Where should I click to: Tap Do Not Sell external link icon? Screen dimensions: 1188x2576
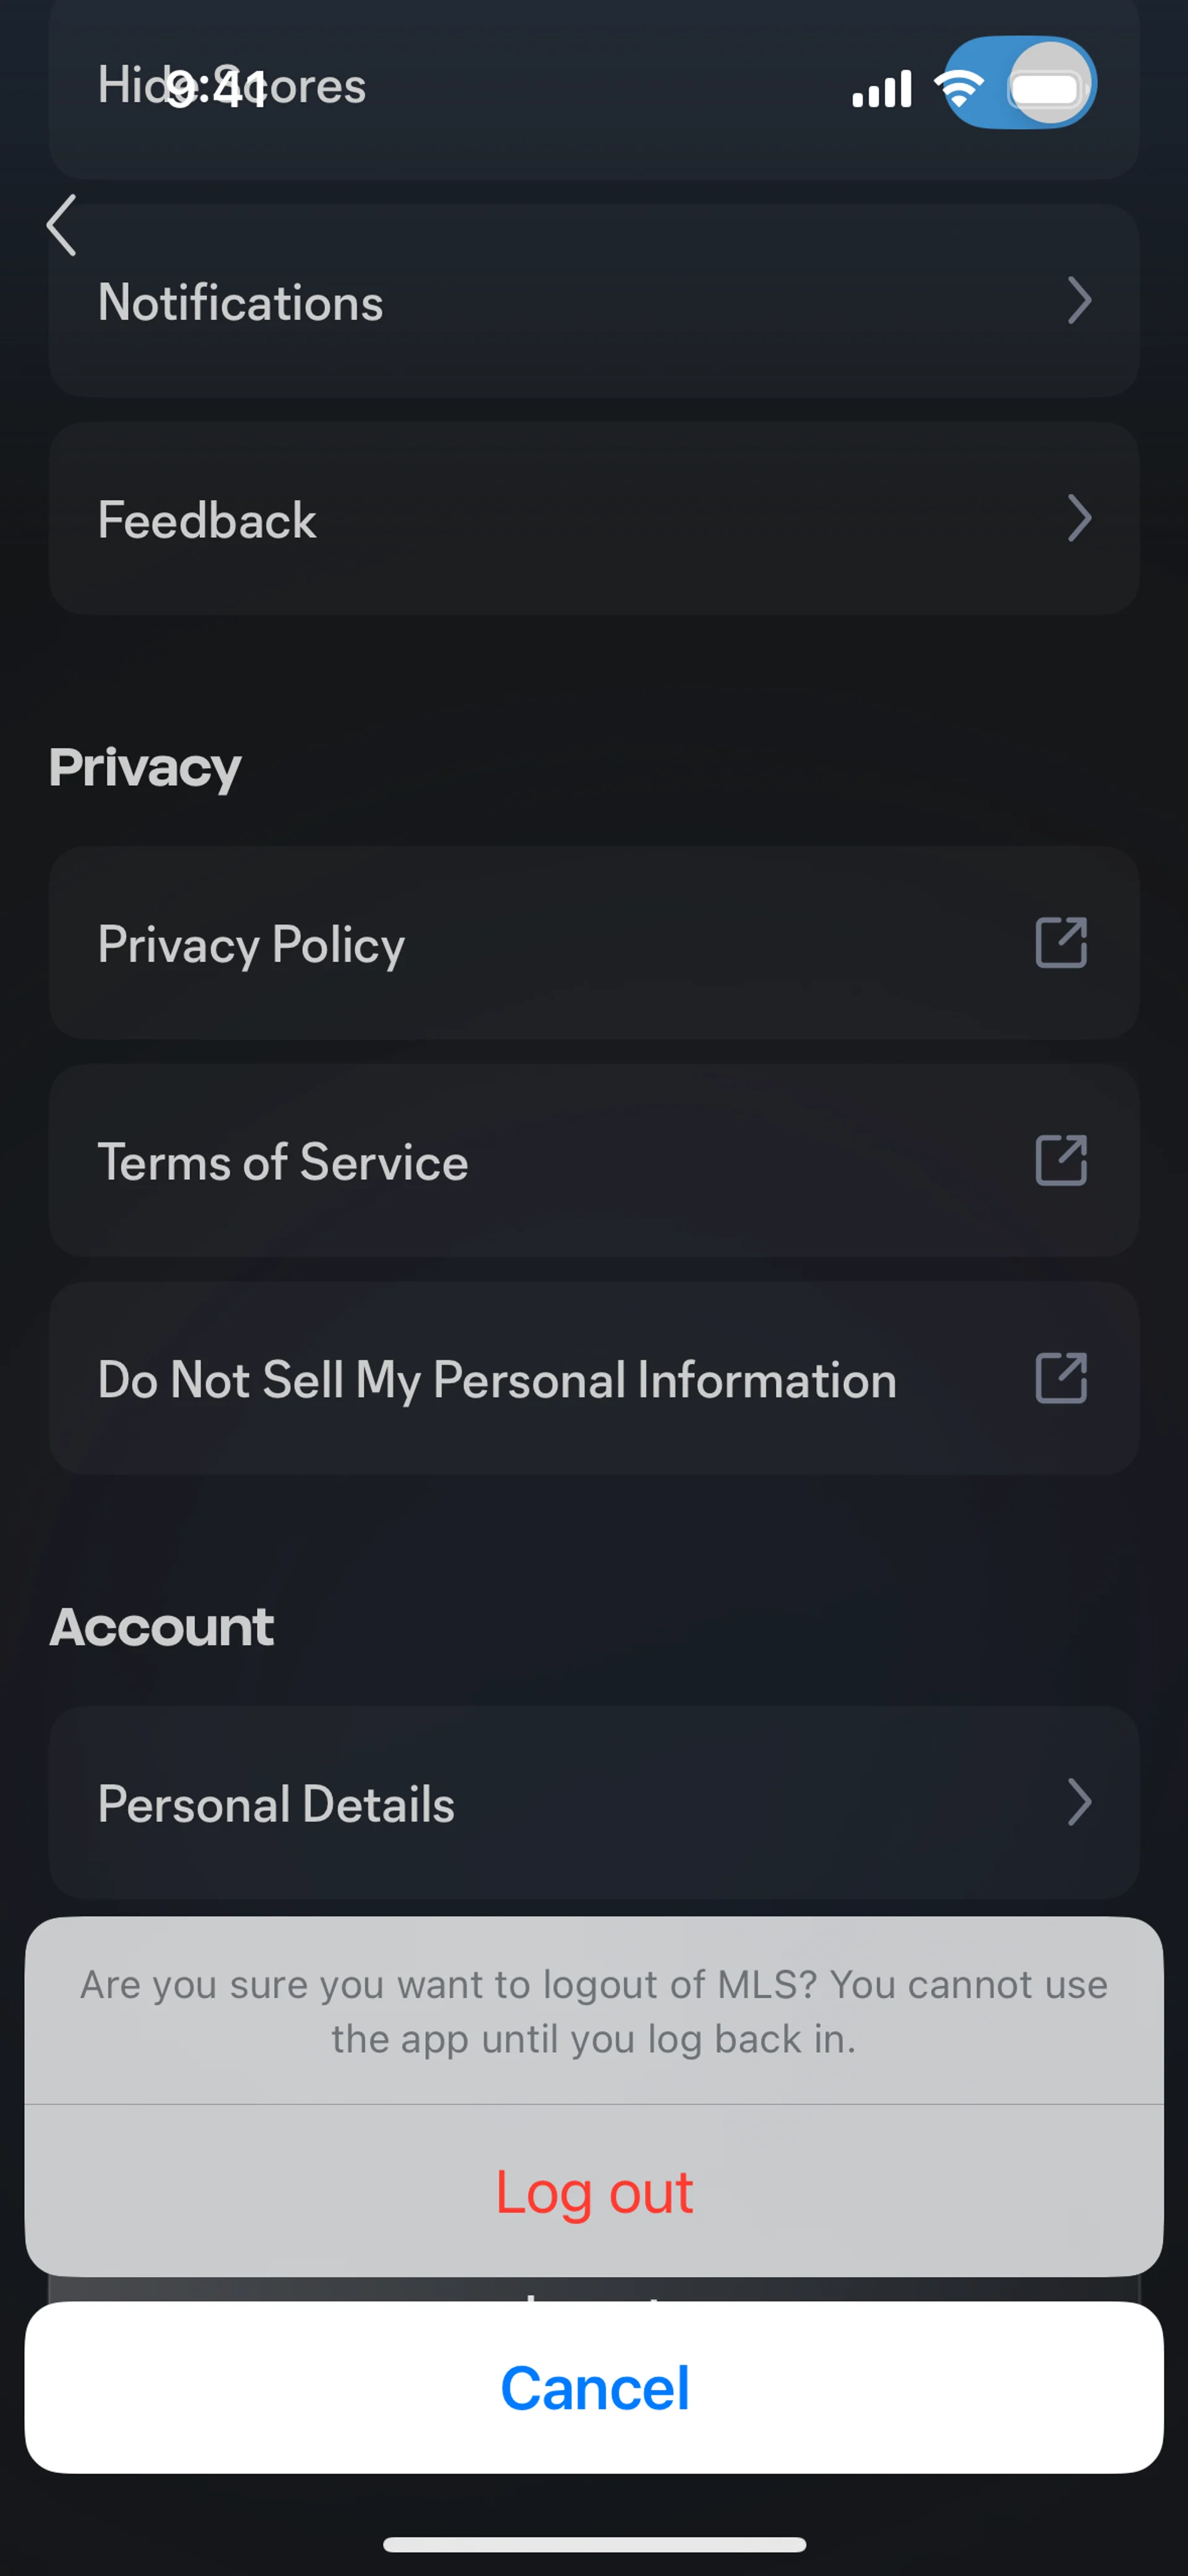(x=1060, y=1378)
